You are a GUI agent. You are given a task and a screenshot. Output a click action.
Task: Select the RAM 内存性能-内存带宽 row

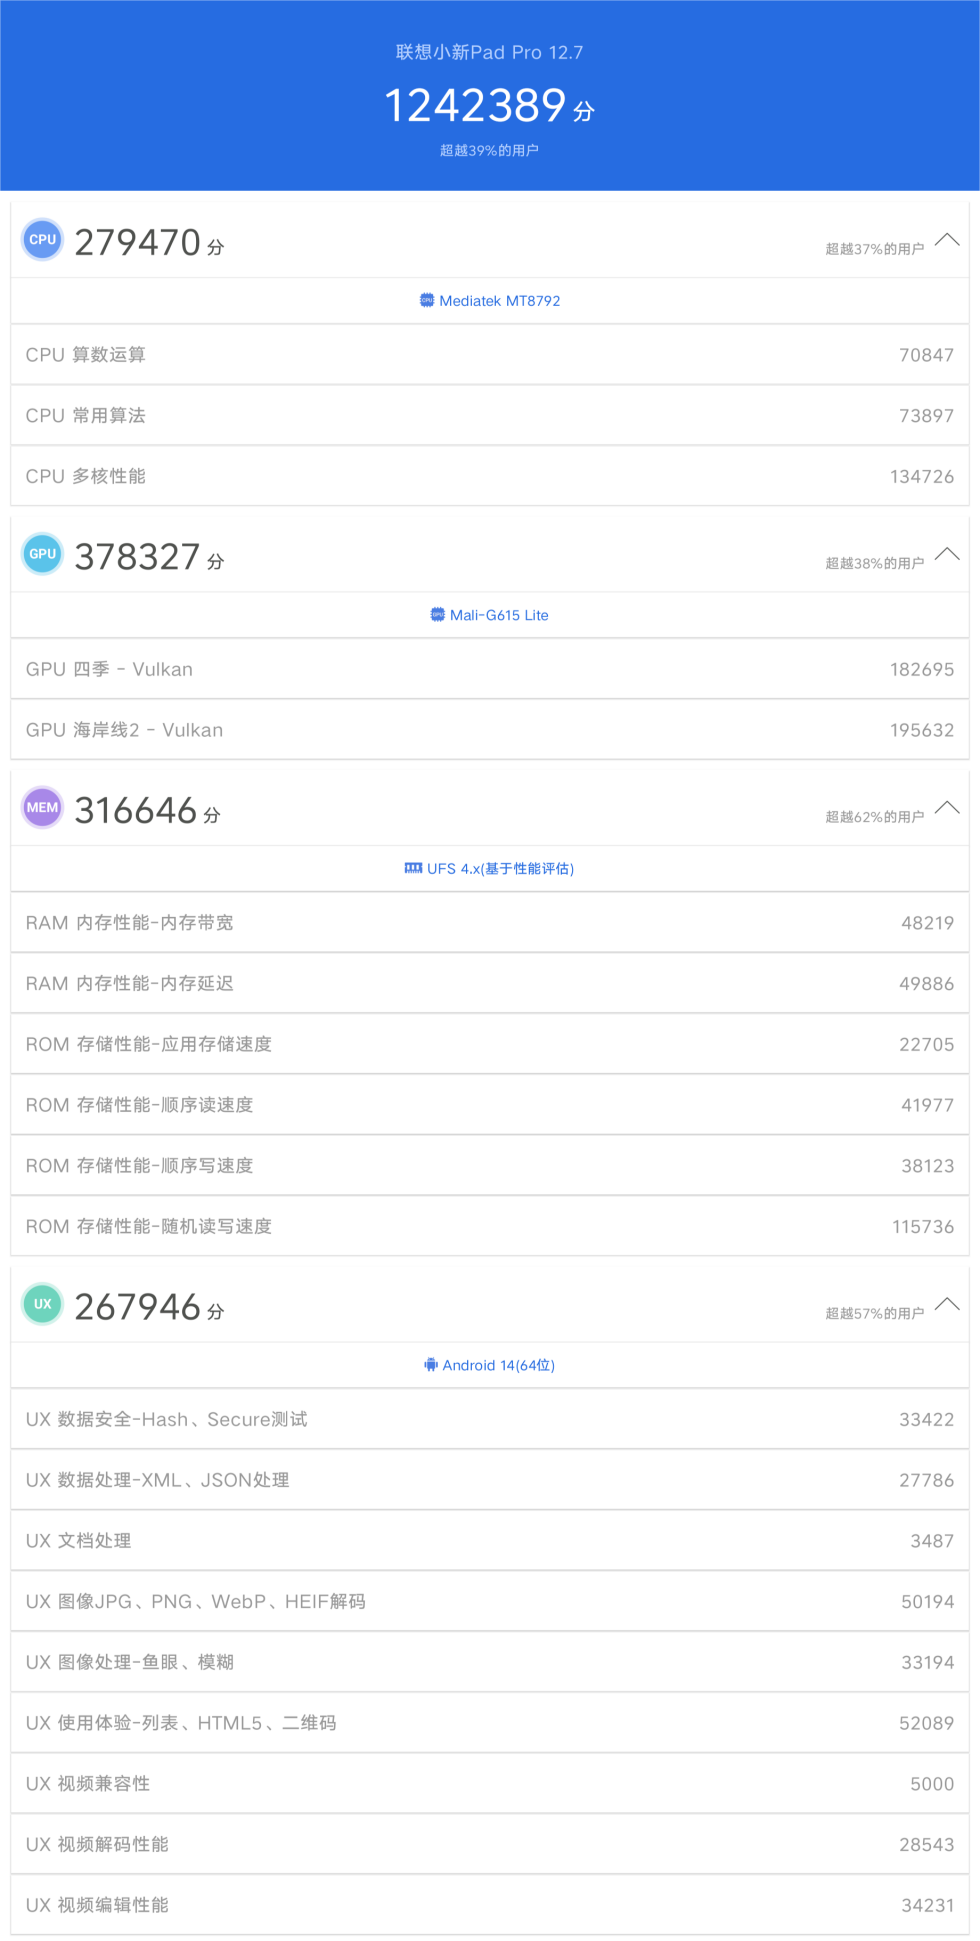pos(490,922)
